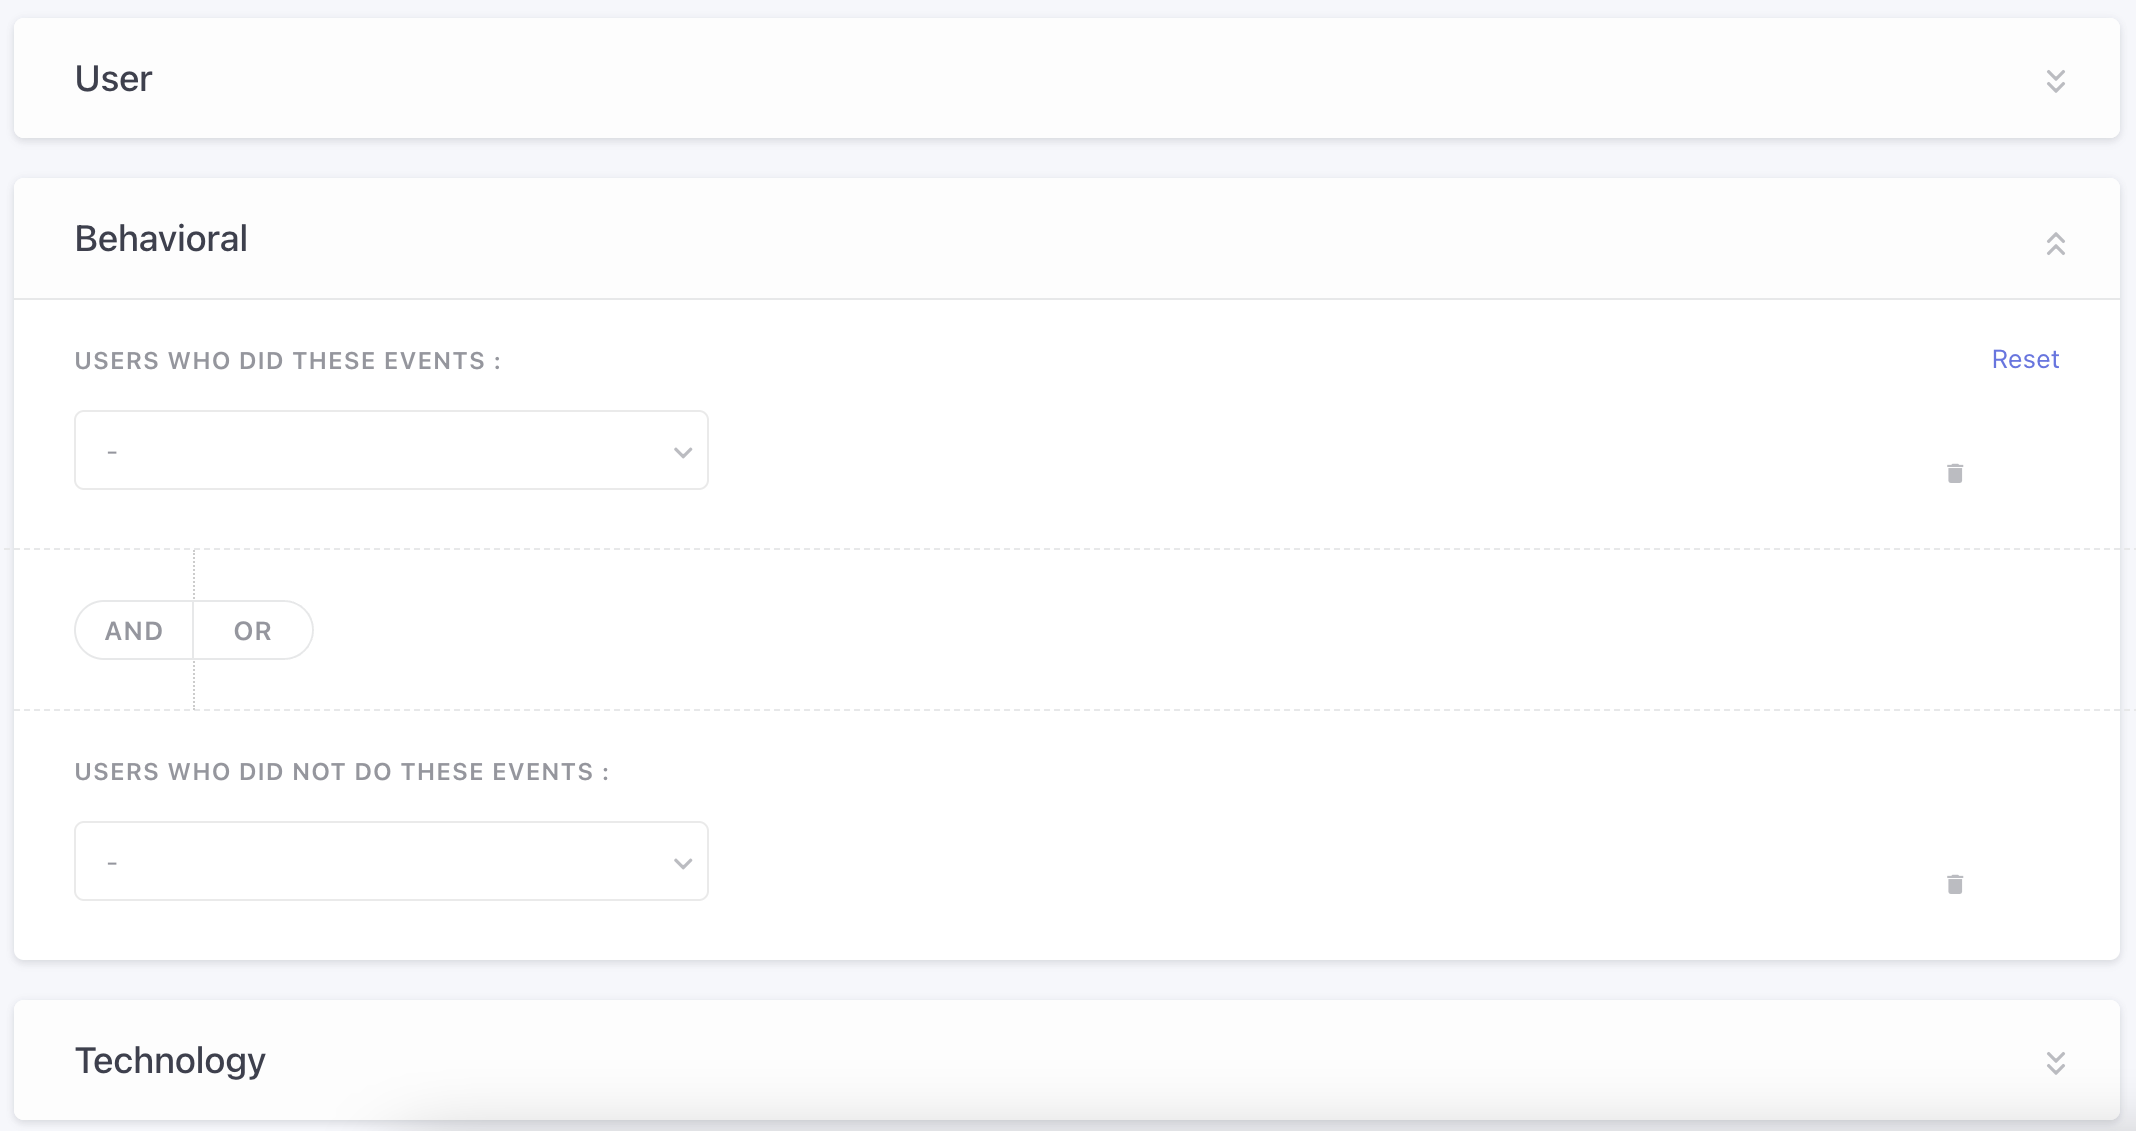Collapse the Behavioral section chevron
The image size is (2136, 1131).
tap(2055, 243)
